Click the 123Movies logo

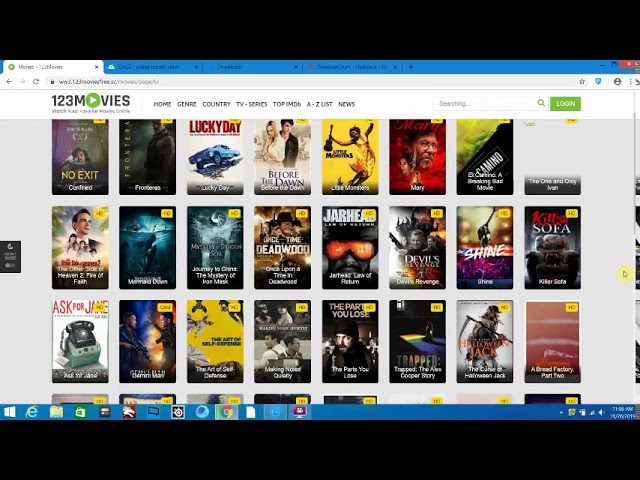[91, 104]
